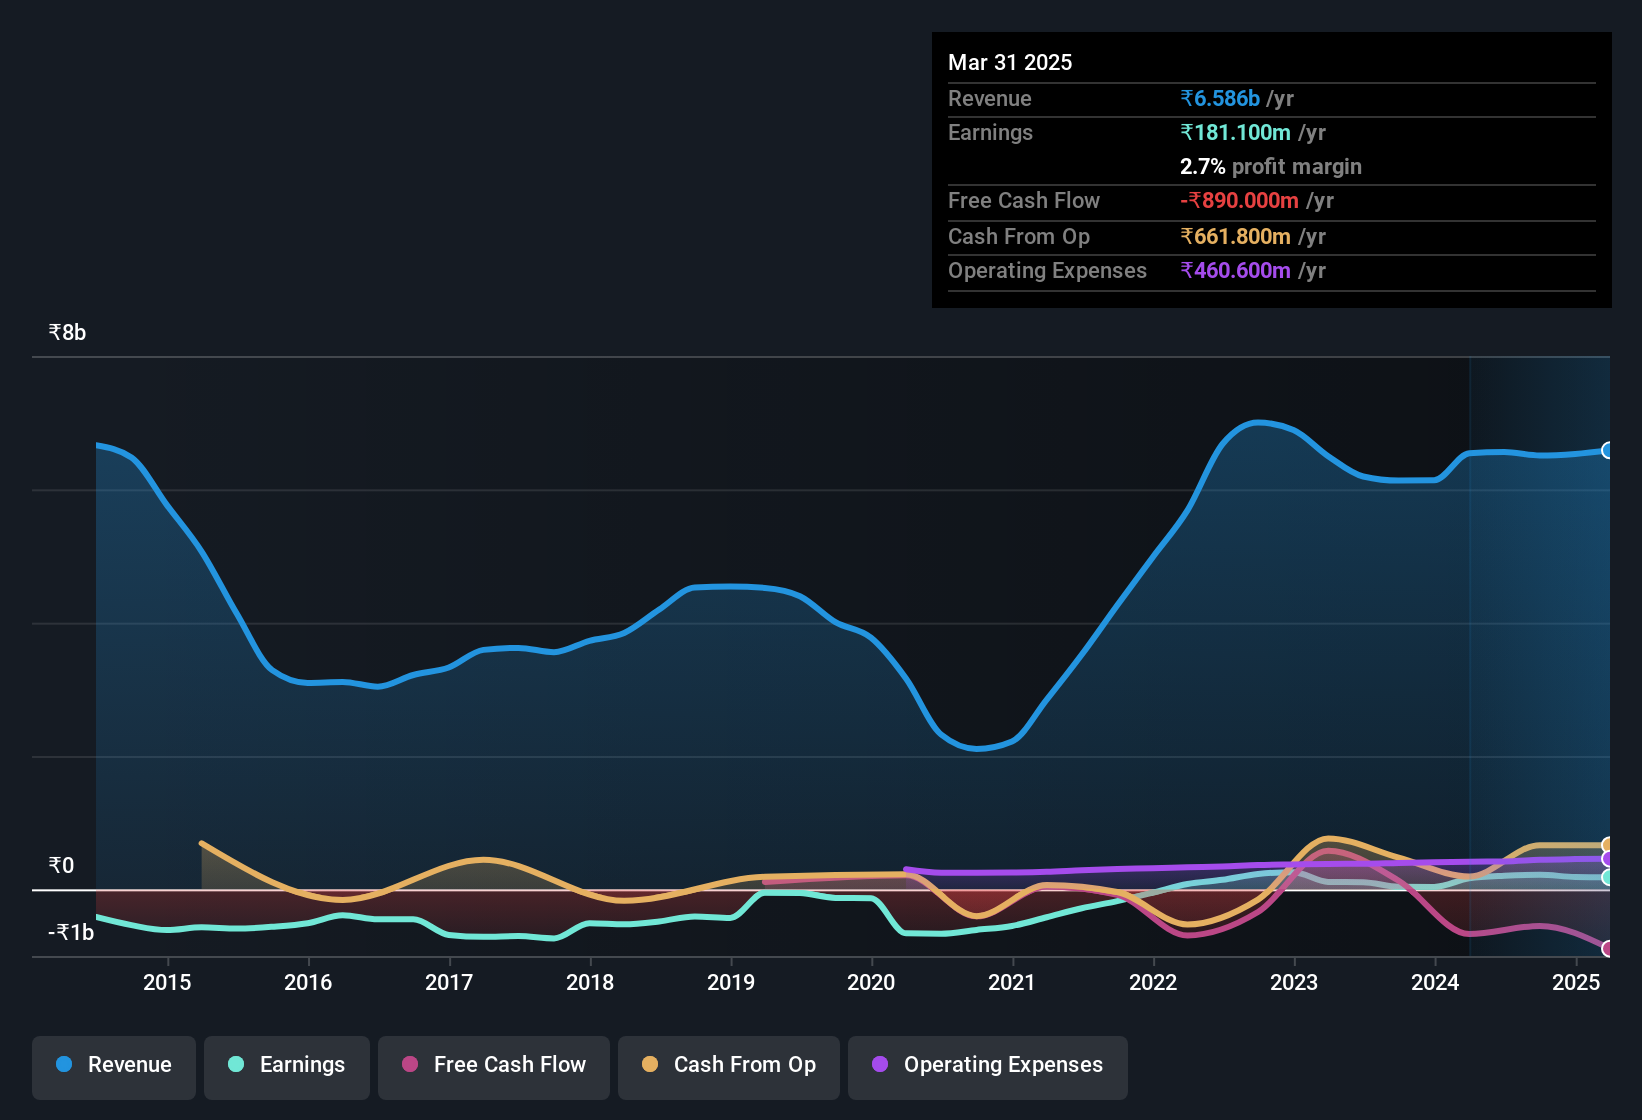Click the -₹890.000m Free Cash Flow value
The width and height of the screenshot is (1642, 1120).
(1239, 201)
